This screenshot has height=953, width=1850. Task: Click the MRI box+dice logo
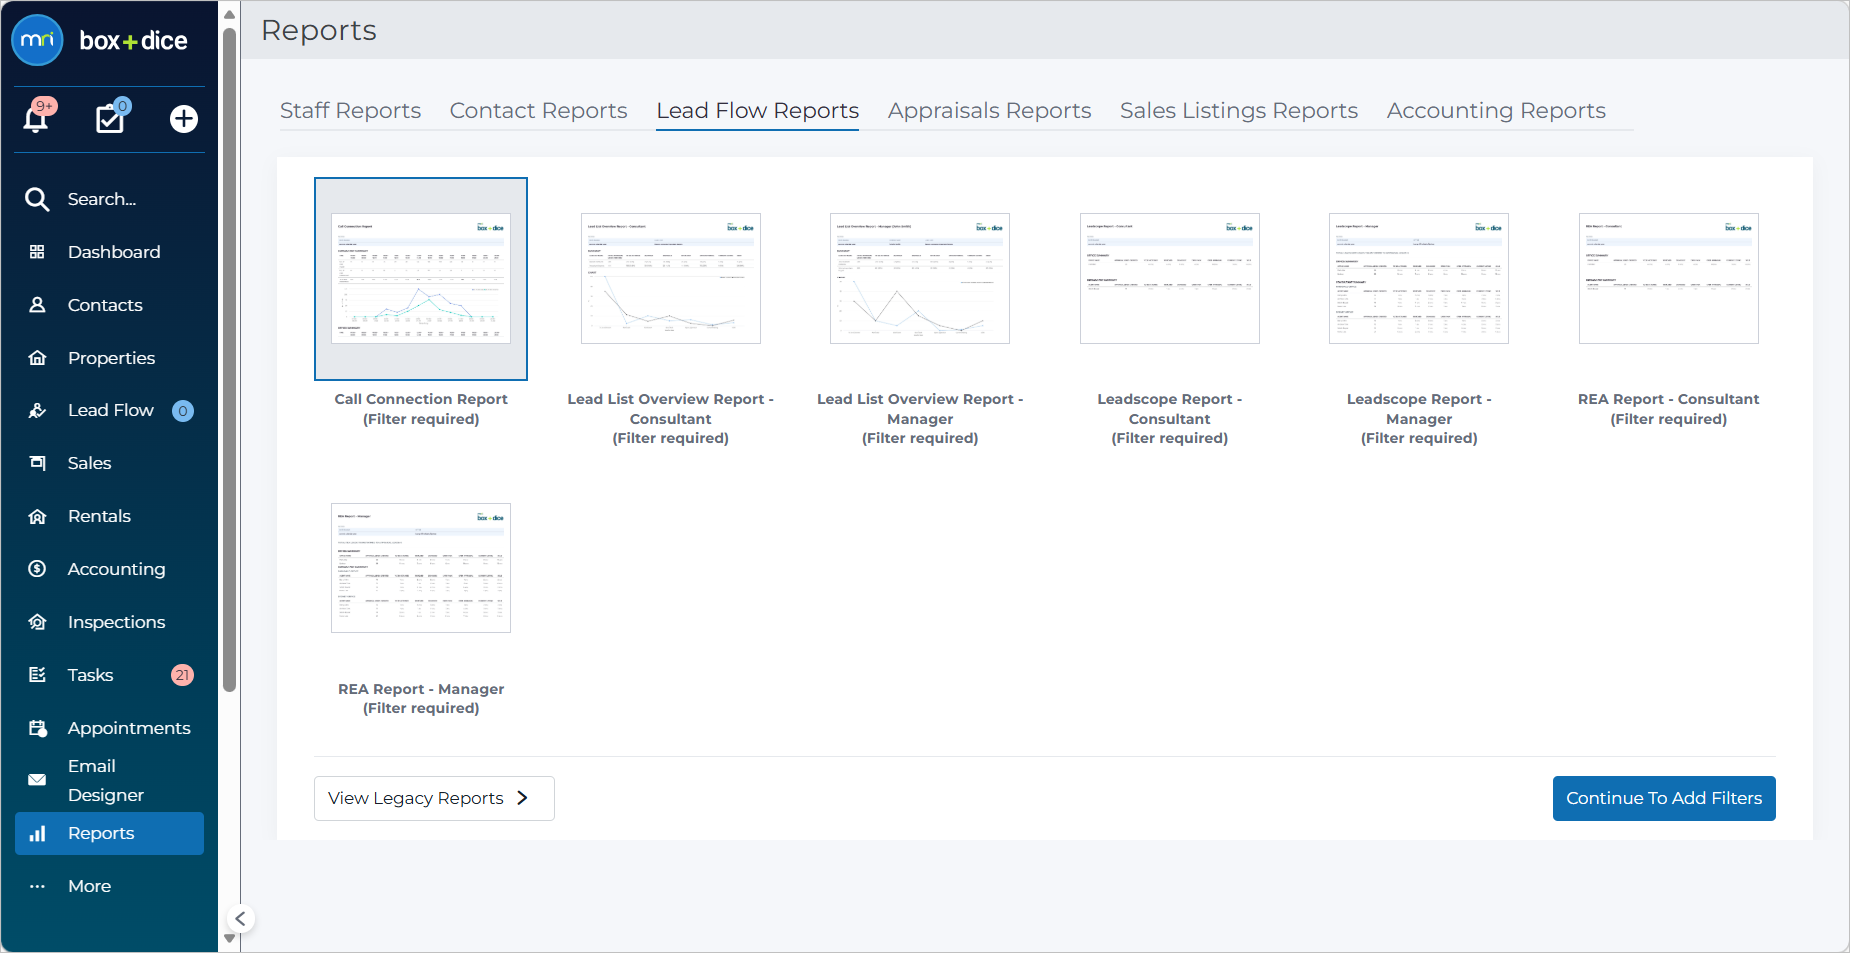click(x=100, y=41)
